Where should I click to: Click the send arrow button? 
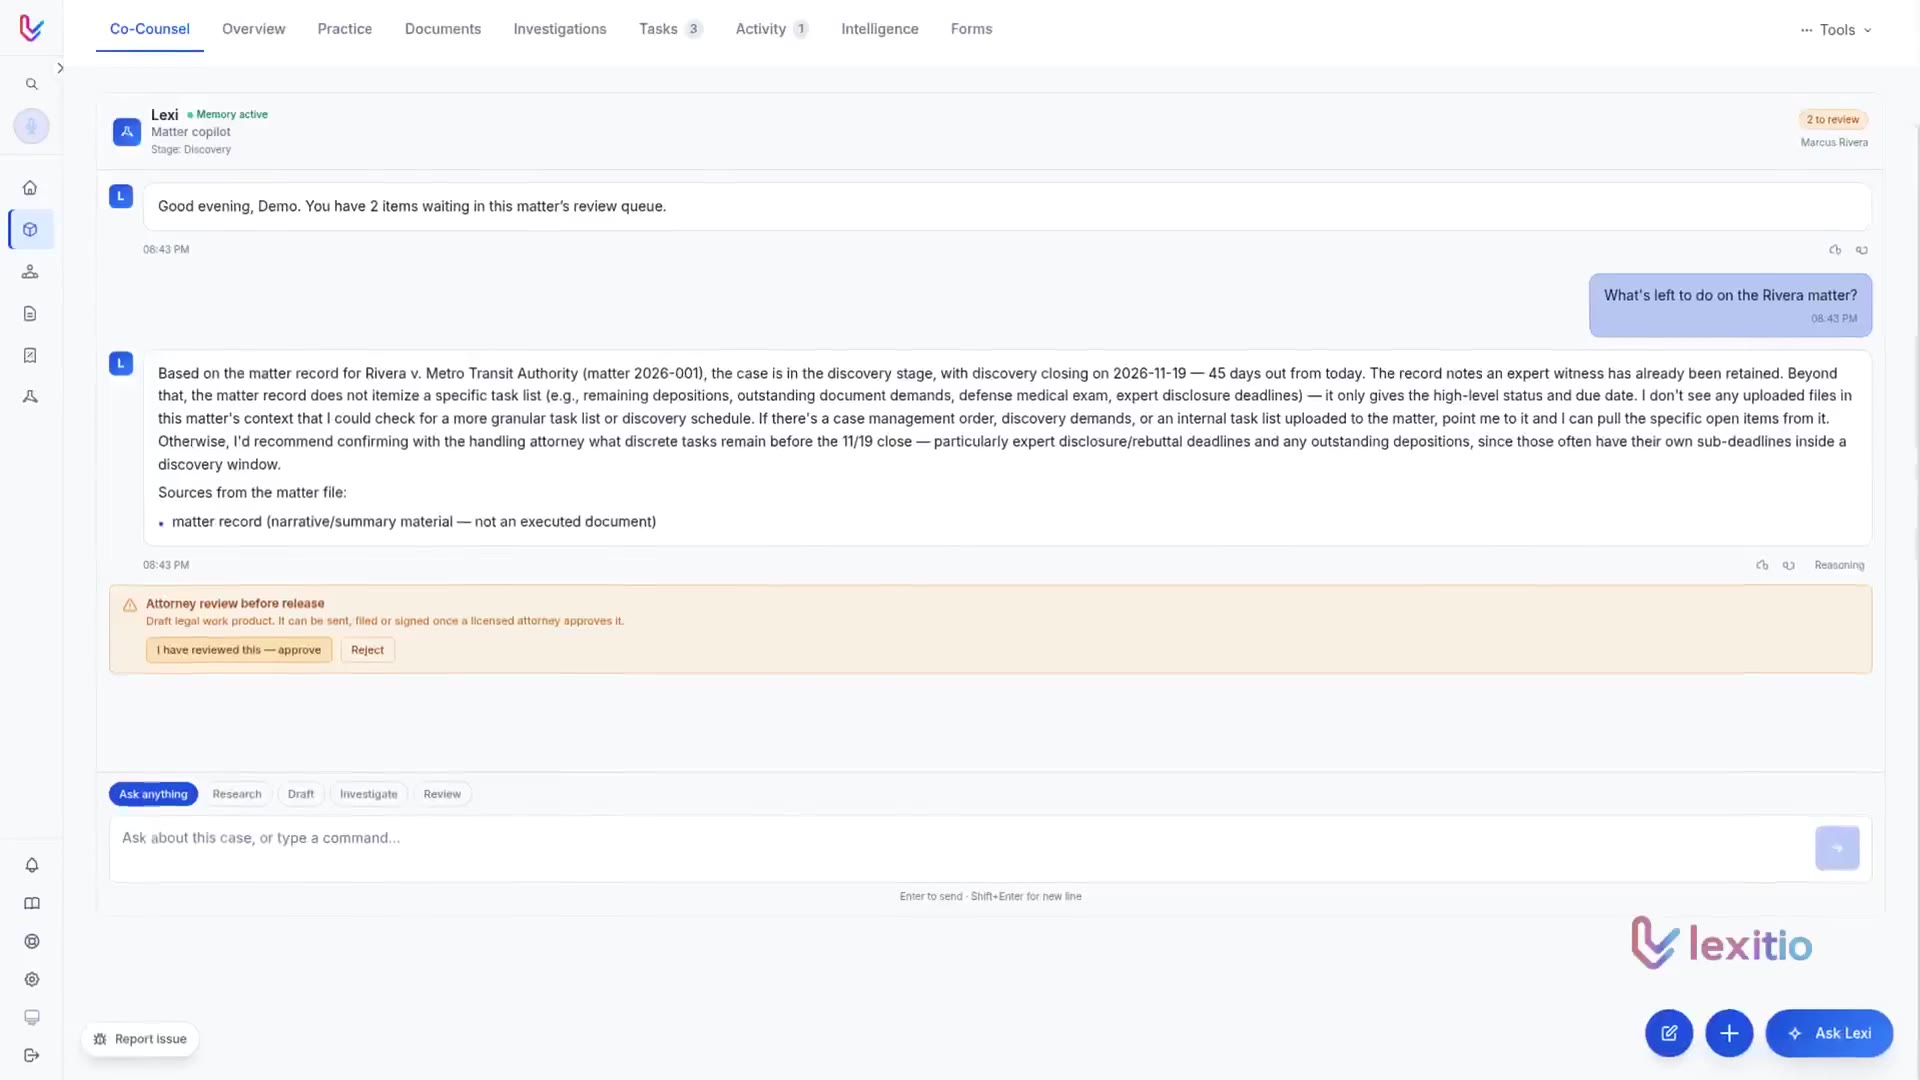pos(1837,848)
